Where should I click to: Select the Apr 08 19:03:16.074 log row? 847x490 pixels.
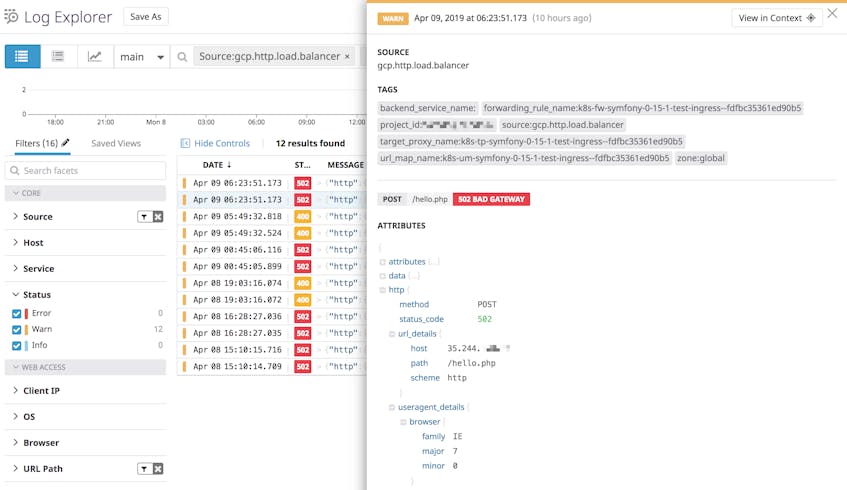(272, 283)
